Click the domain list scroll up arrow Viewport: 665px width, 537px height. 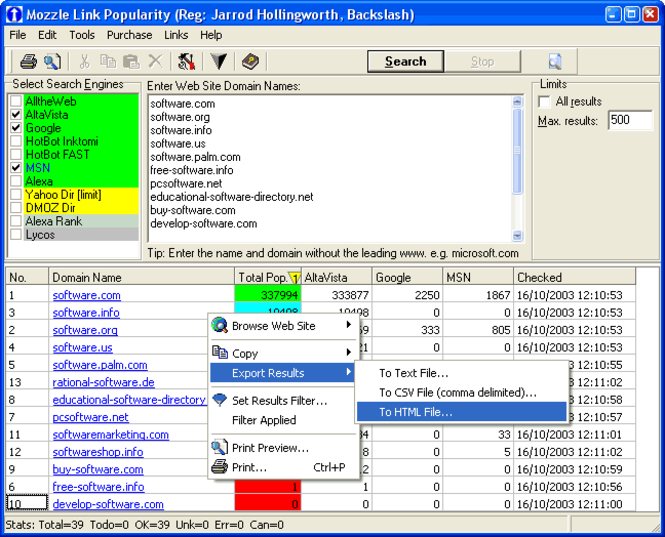click(x=517, y=101)
